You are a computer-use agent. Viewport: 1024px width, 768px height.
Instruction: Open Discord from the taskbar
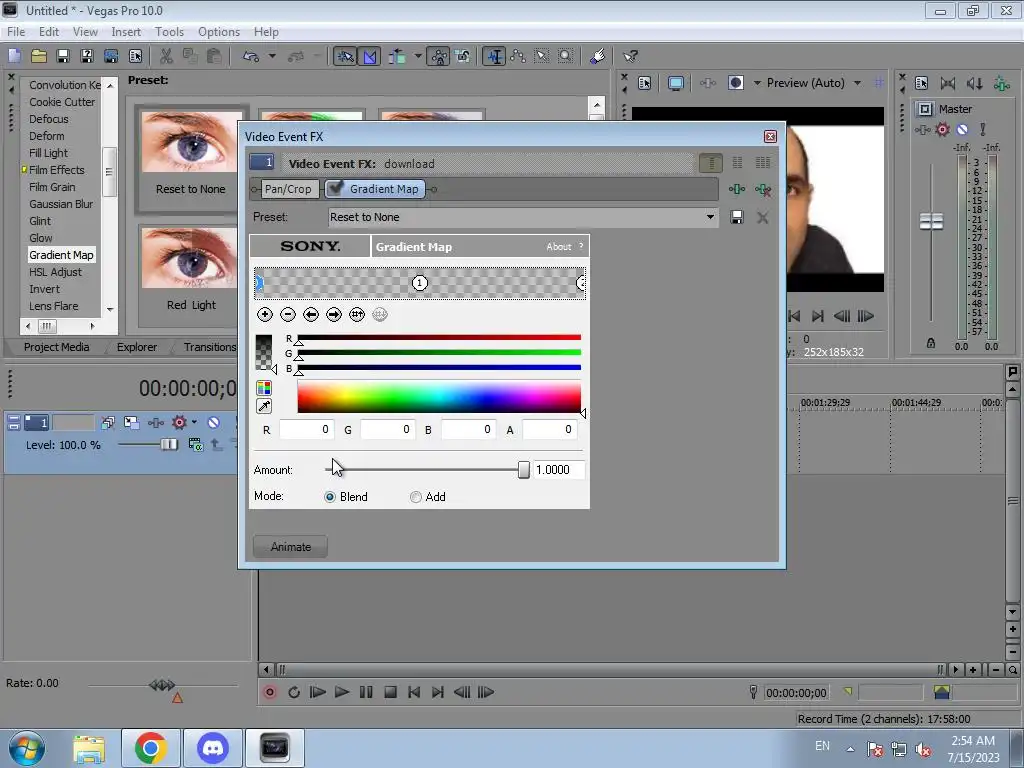213,748
